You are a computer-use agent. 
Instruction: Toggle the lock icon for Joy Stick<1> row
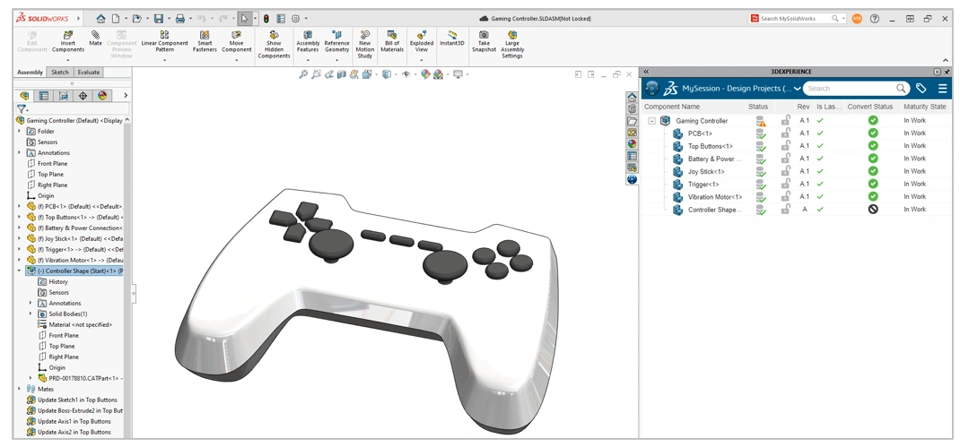pyautogui.click(x=786, y=171)
